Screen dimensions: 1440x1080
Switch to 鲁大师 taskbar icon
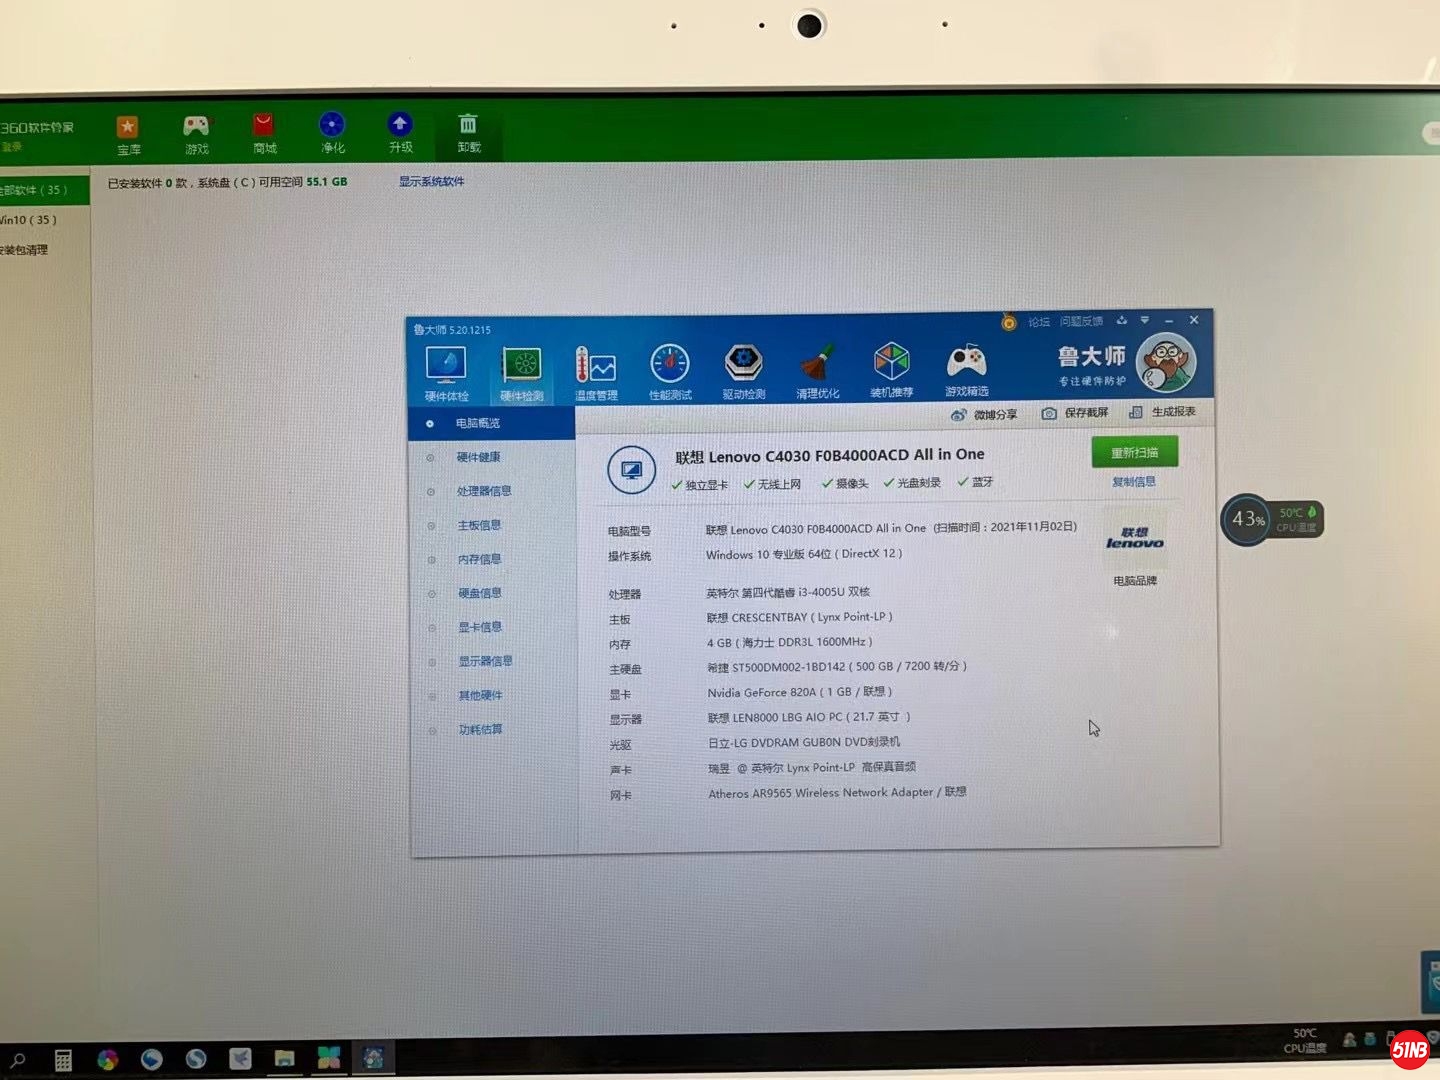pyautogui.click(x=373, y=1057)
